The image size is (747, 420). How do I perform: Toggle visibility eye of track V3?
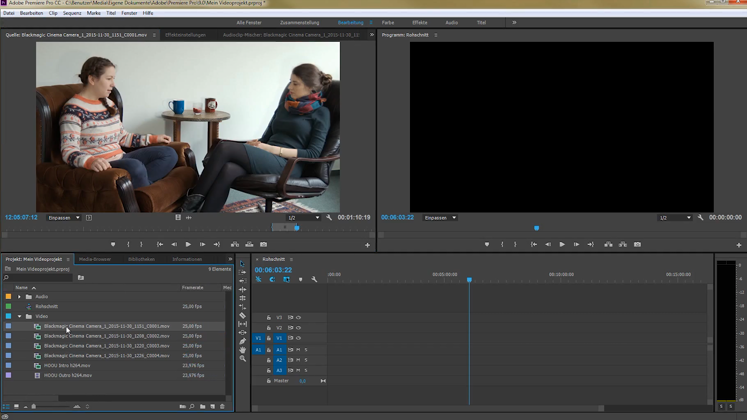click(x=298, y=317)
